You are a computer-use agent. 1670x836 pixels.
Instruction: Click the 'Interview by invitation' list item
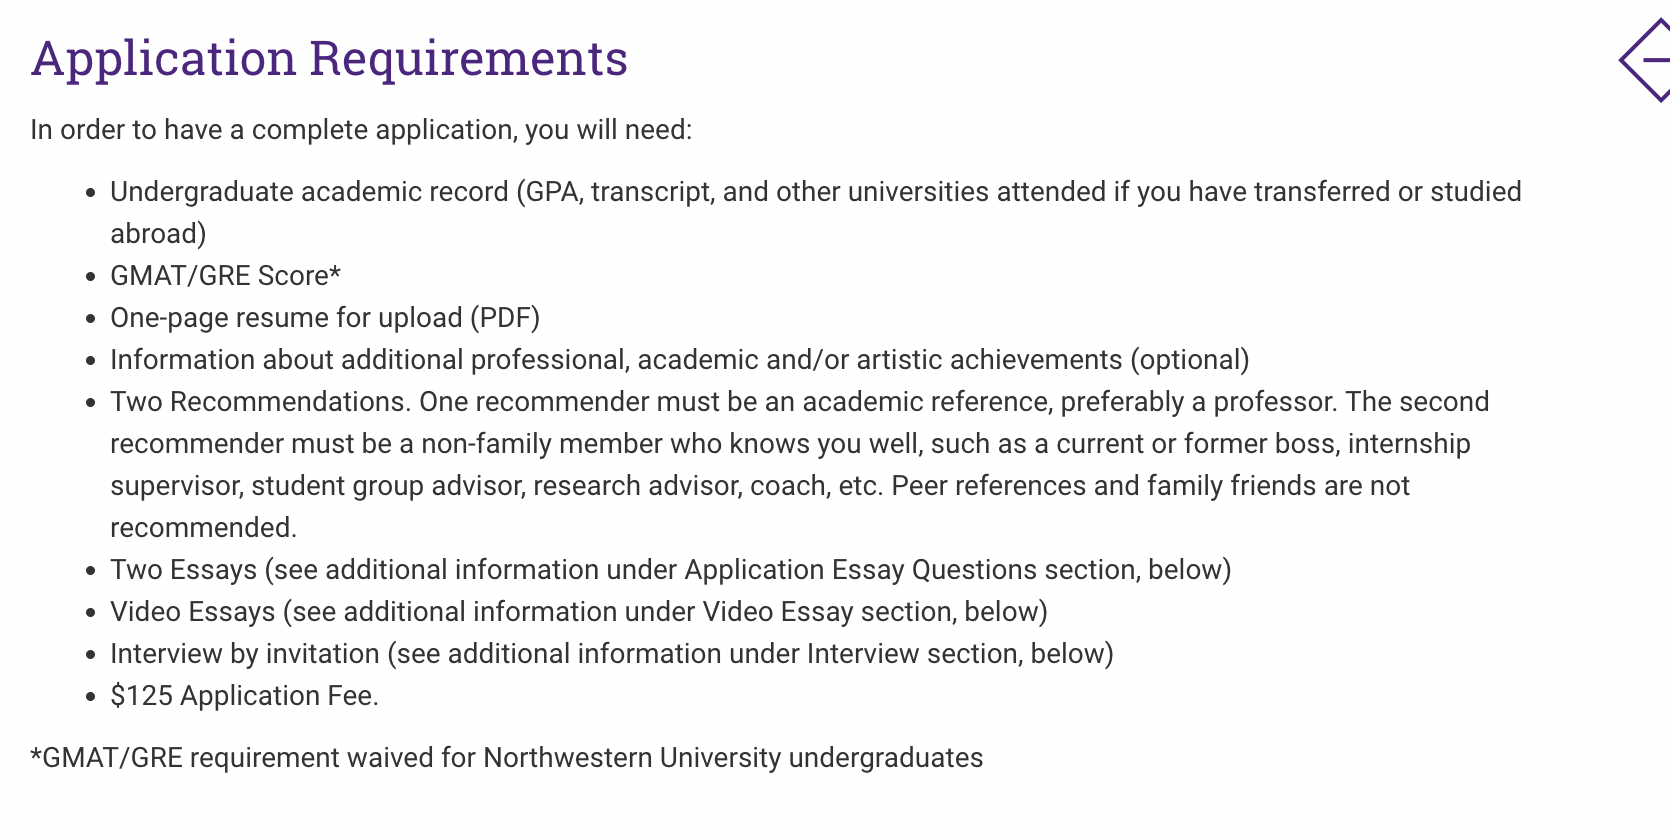pyautogui.click(x=244, y=654)
